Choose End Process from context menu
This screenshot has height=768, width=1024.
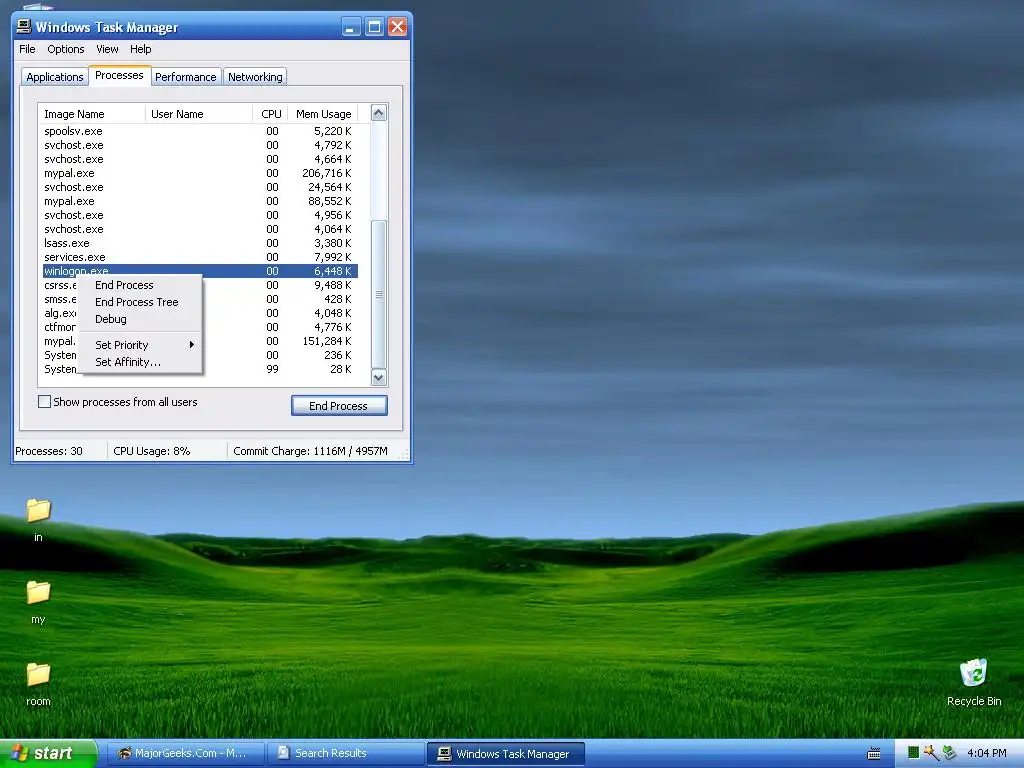click(140, 285)
